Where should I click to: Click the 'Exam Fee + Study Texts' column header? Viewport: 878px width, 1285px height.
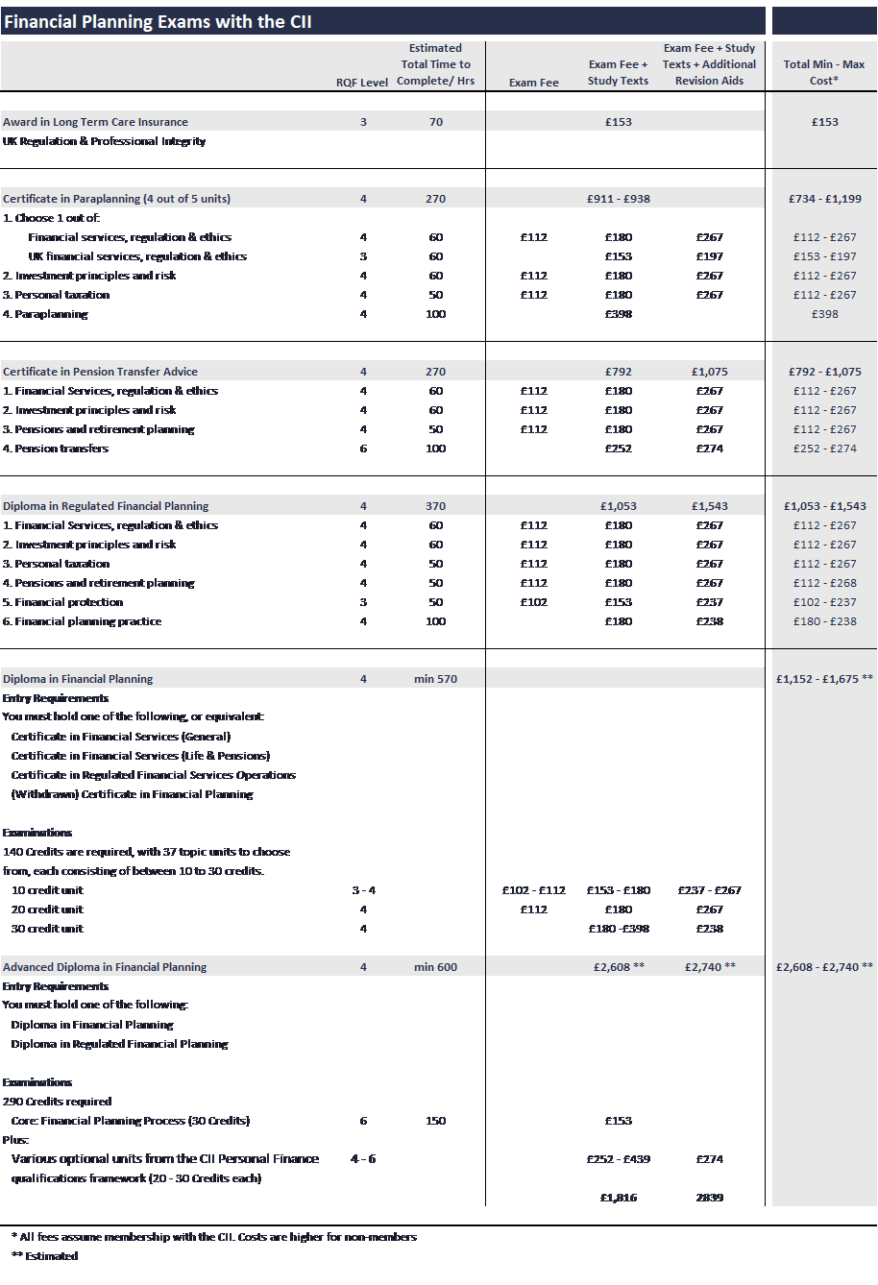point(618,72)
